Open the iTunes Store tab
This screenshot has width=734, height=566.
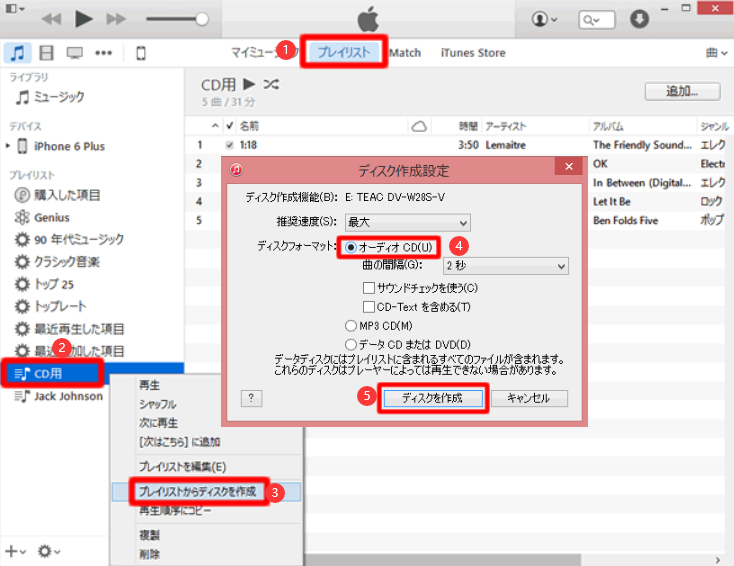tap(473, 53)
